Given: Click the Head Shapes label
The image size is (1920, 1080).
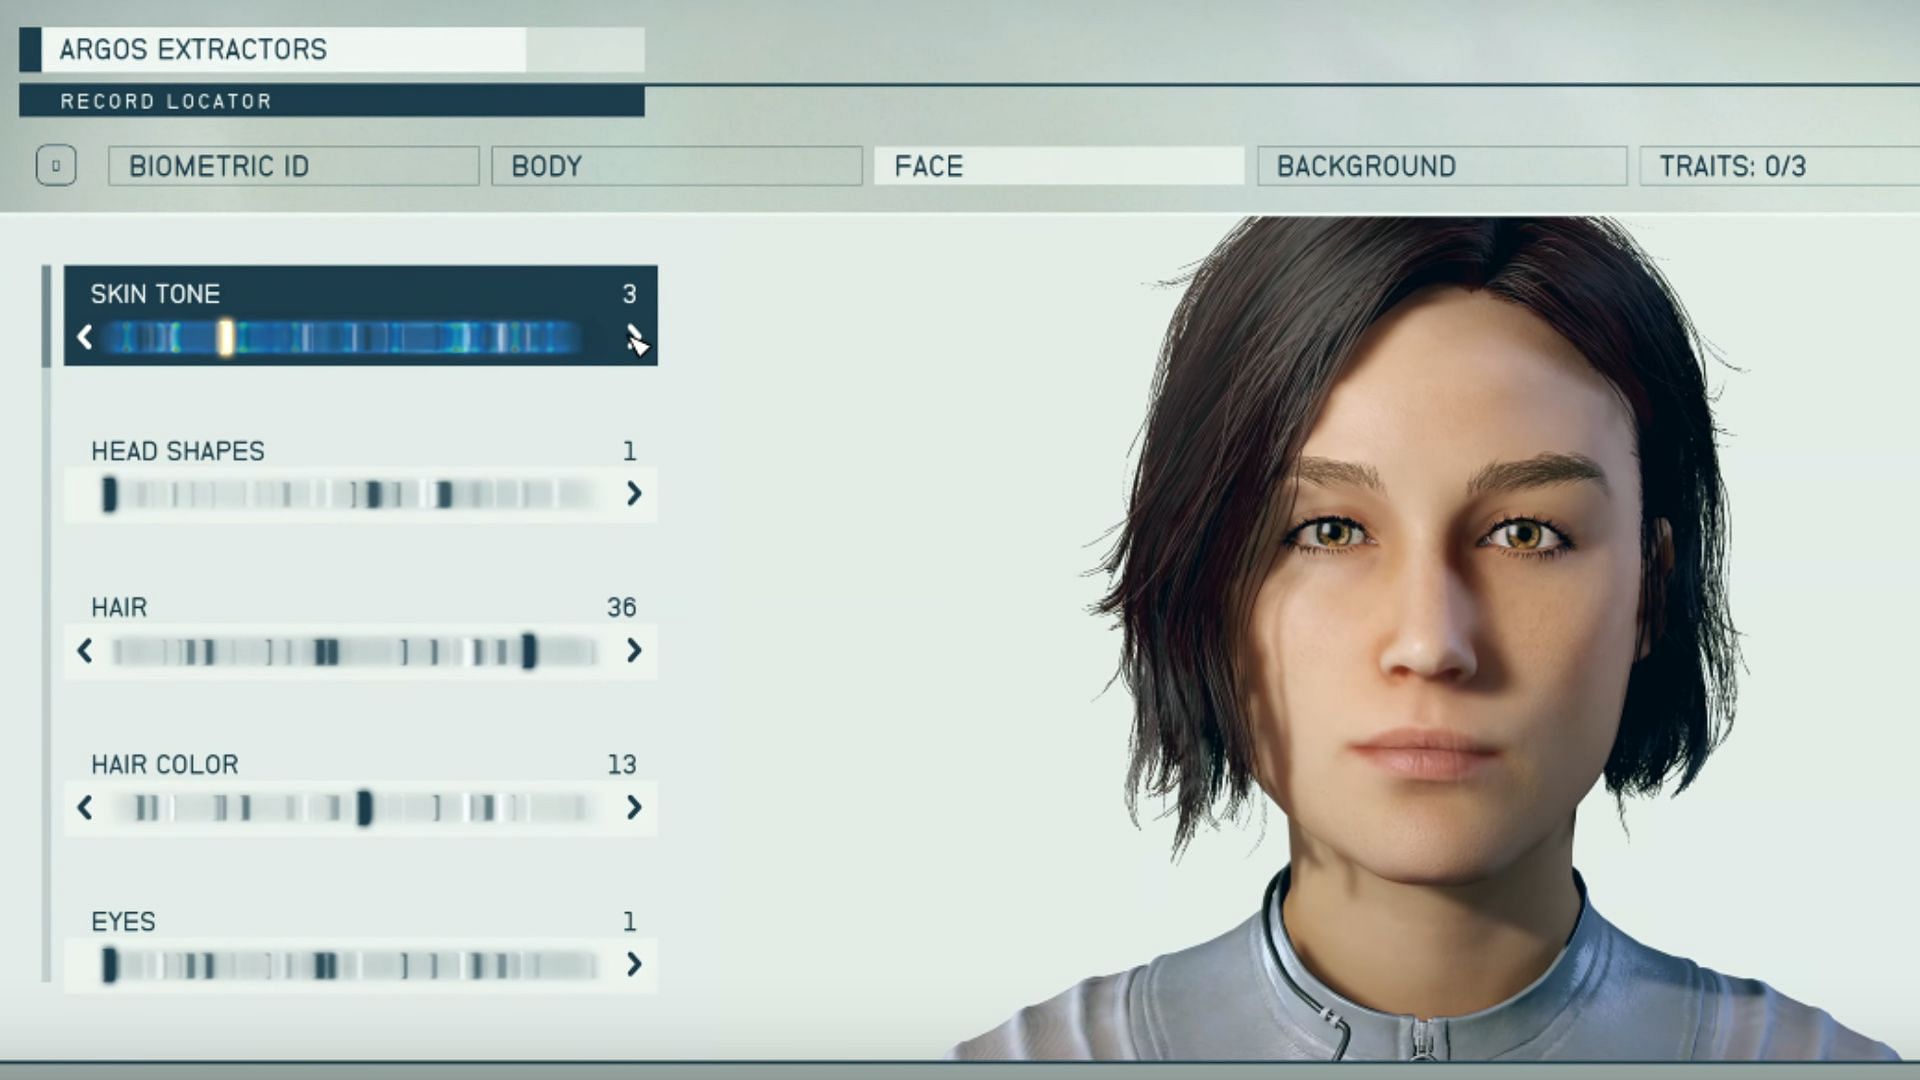Looking at the screenshot, I should pos(178,451).
